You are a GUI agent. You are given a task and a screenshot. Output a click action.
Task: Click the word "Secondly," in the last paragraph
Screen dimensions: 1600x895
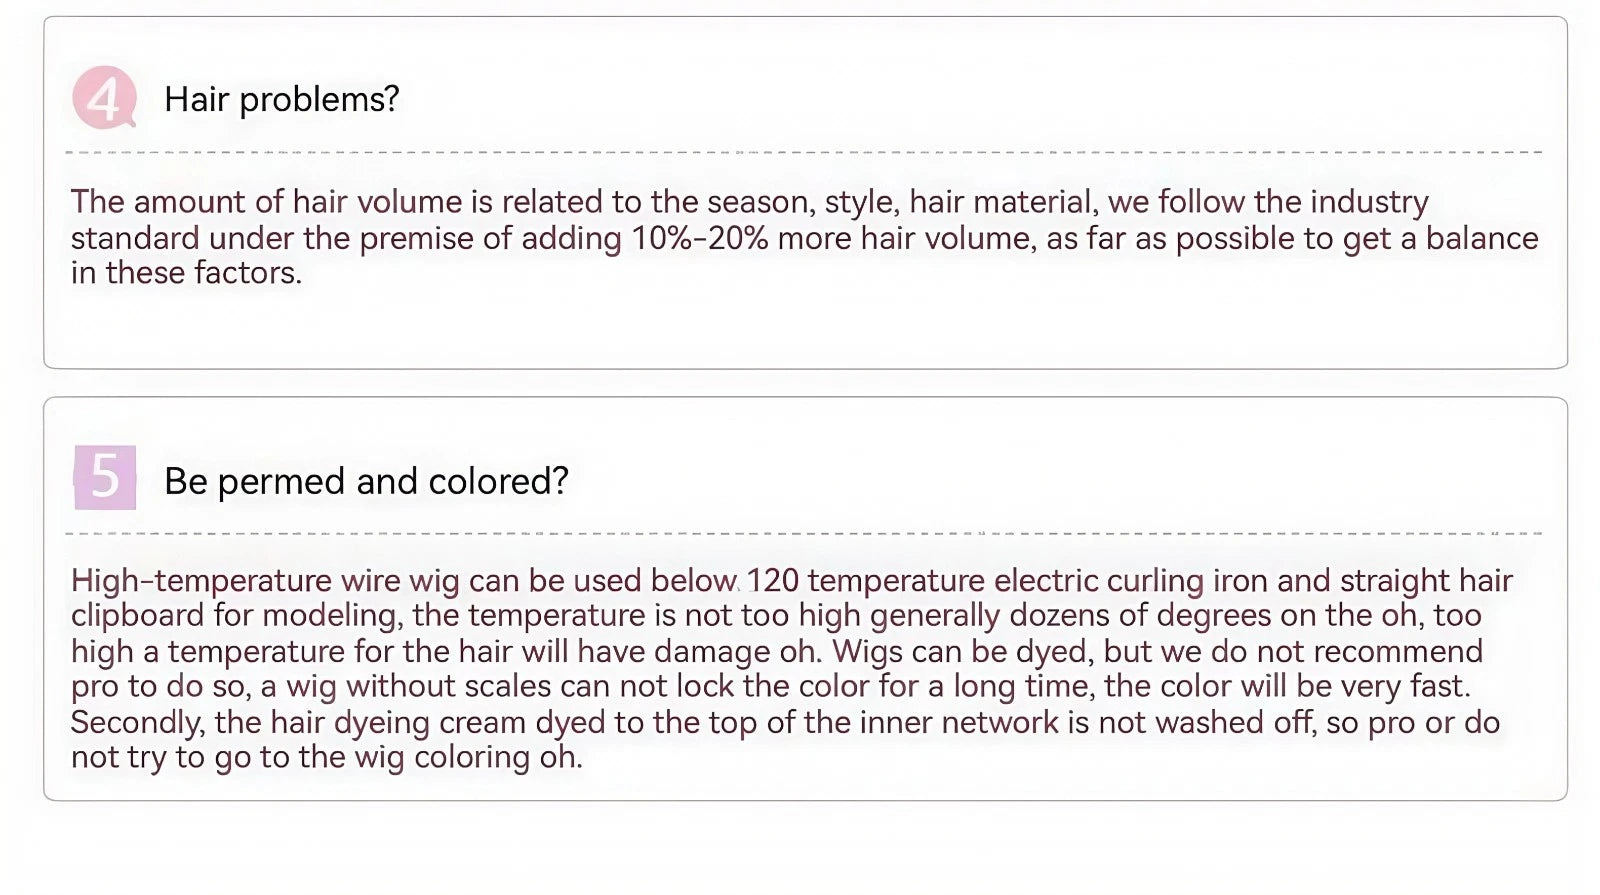coord(137,723)
